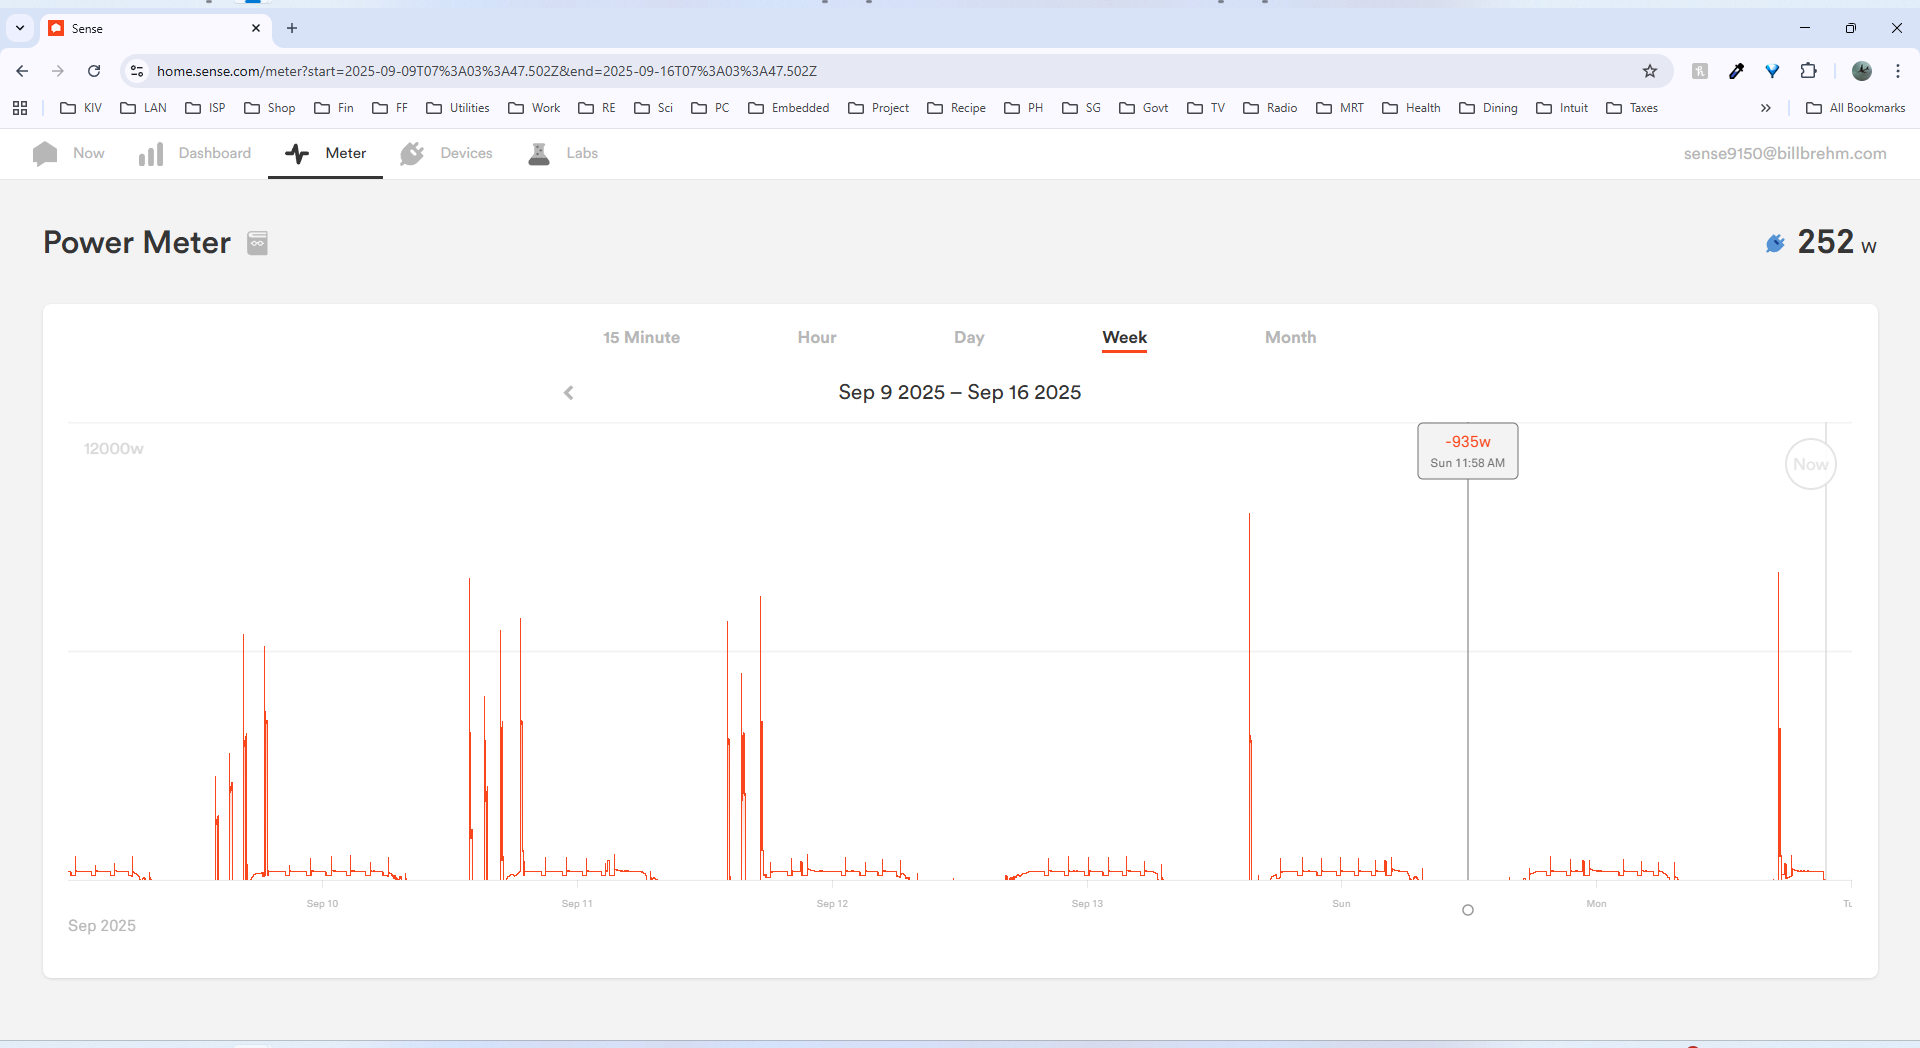Open the LAN bookmark folder

(x=143, y=108)
